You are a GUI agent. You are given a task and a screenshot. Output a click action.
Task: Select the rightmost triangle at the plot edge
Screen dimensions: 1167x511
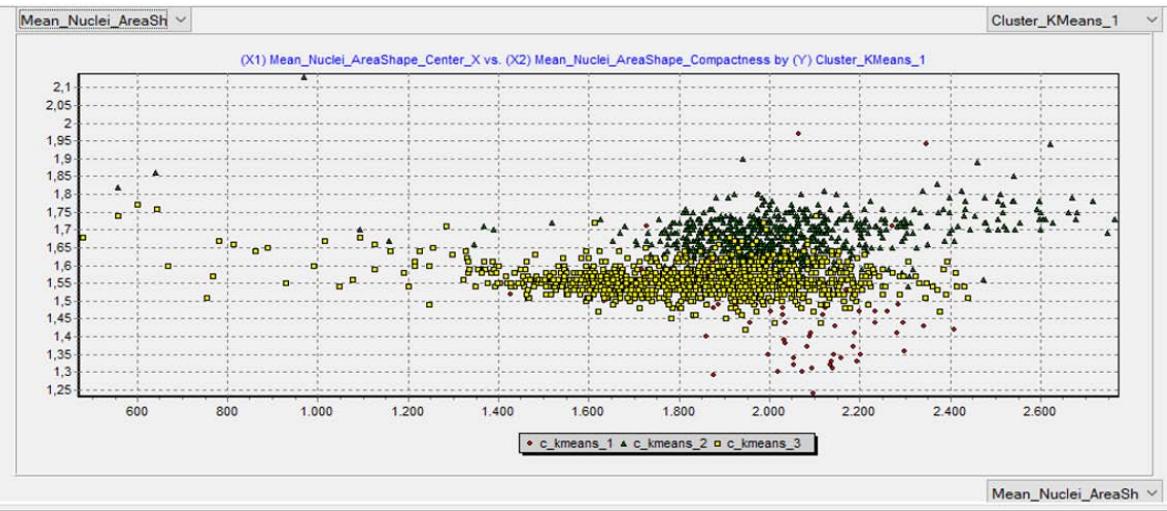1115,219
